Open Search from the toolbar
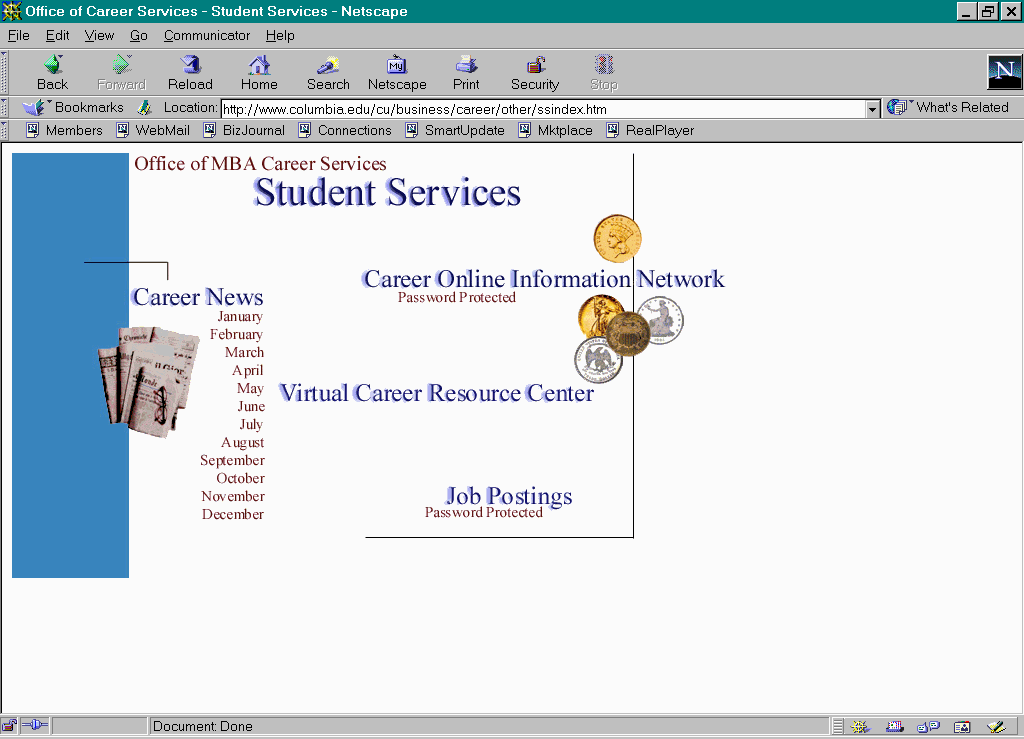This screenshot has width=1024, height=739. point(328,66)
